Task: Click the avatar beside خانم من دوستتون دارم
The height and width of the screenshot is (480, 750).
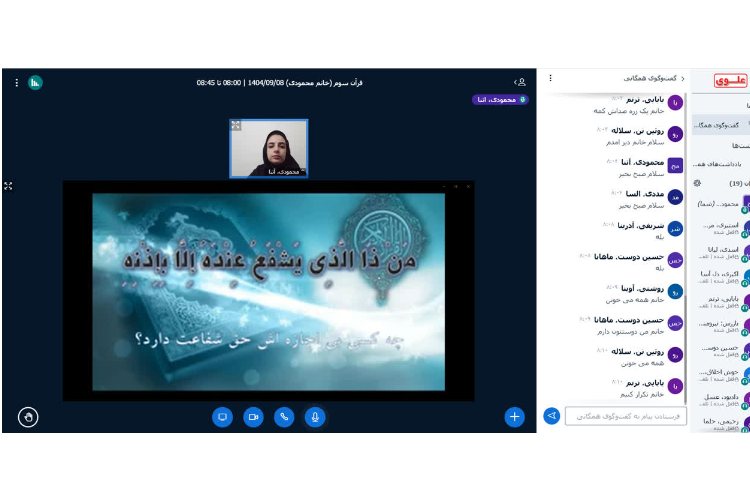Action: 675,323
